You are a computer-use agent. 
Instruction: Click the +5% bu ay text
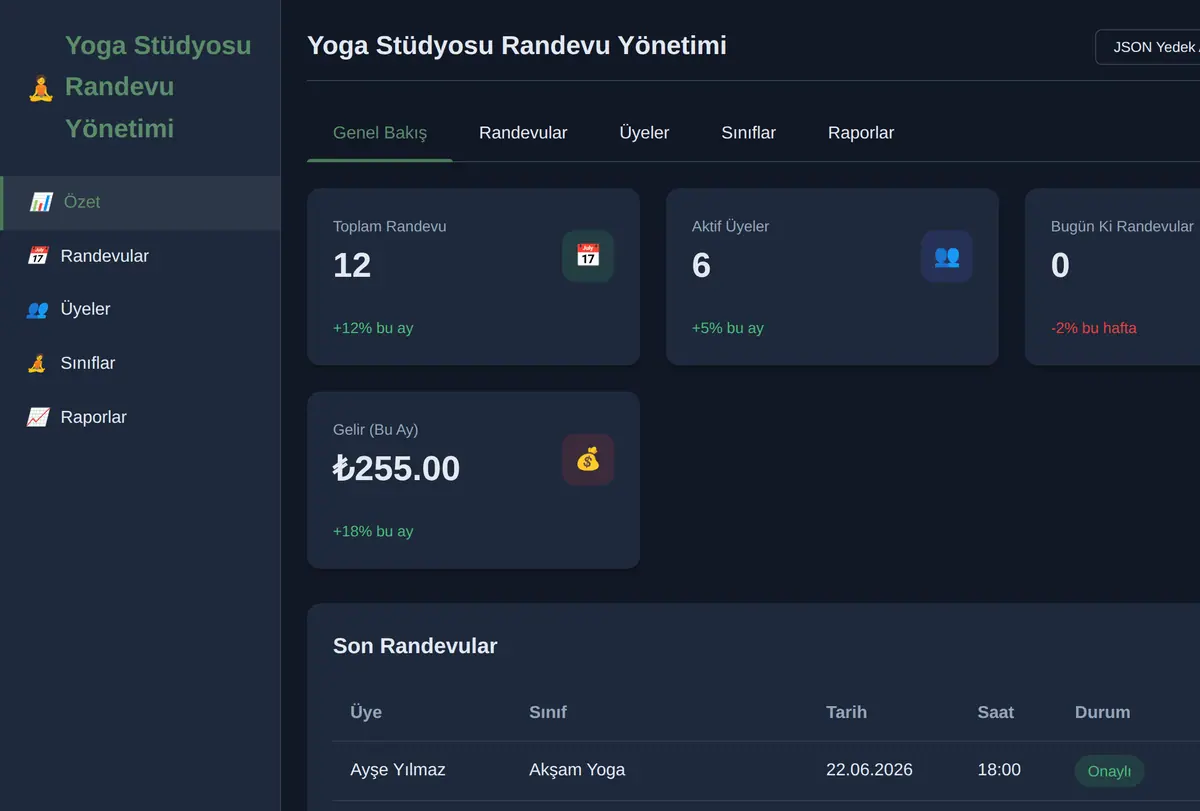(728, 328)
